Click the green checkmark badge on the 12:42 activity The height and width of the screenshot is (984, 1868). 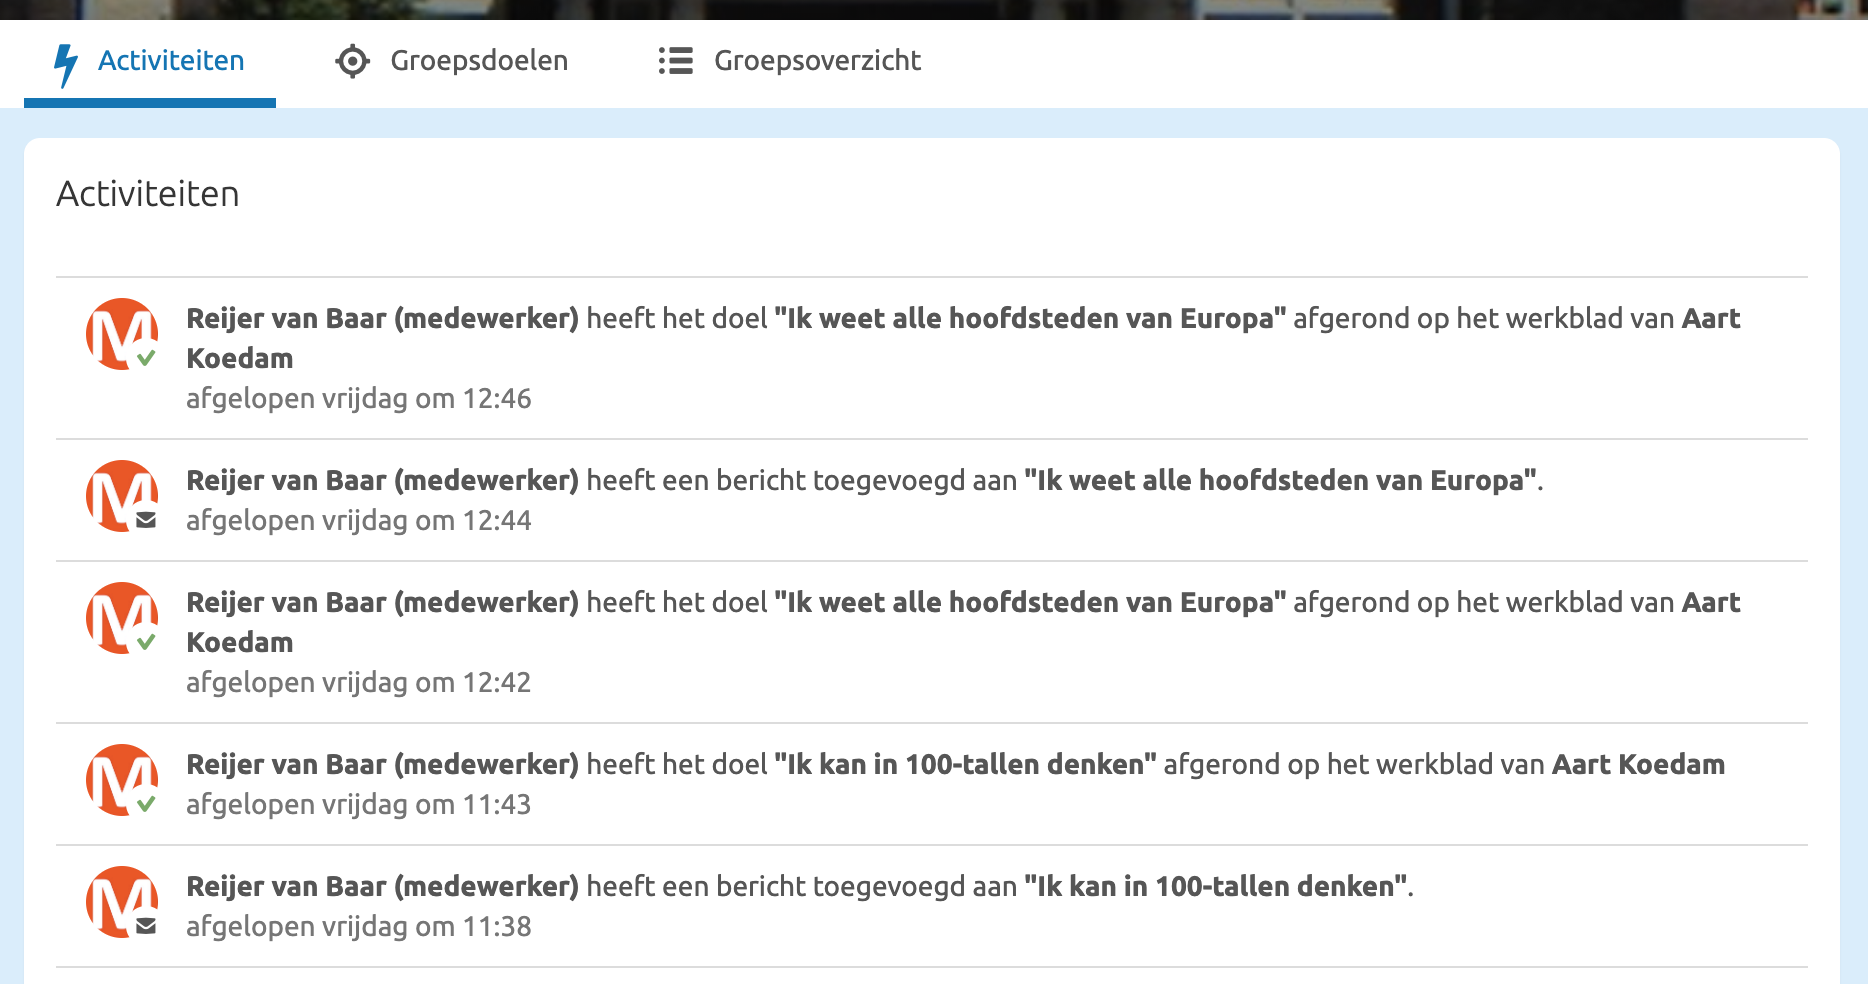click(146, 641)
